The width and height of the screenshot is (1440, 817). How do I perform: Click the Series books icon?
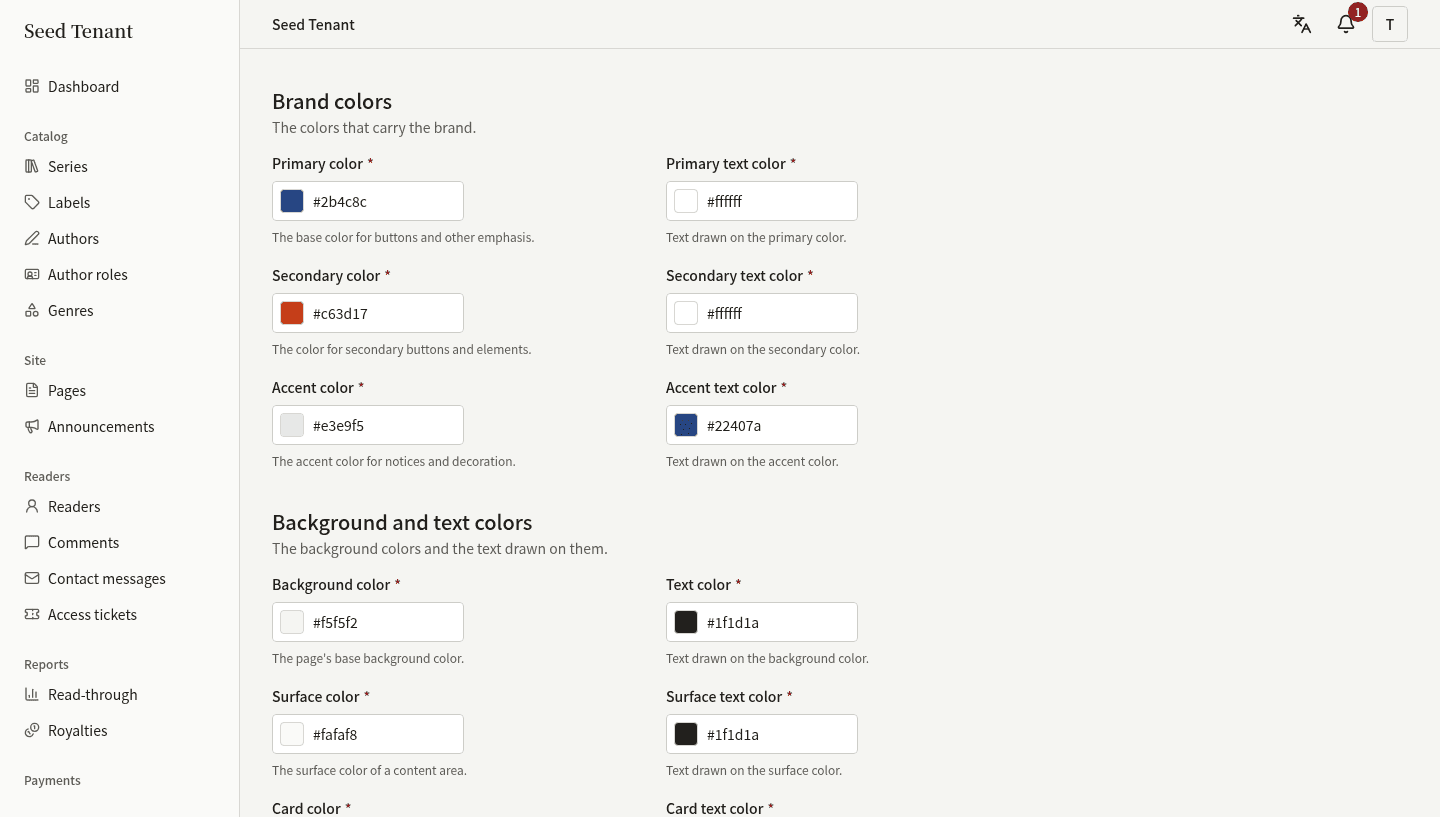click(x=32, y=167)
